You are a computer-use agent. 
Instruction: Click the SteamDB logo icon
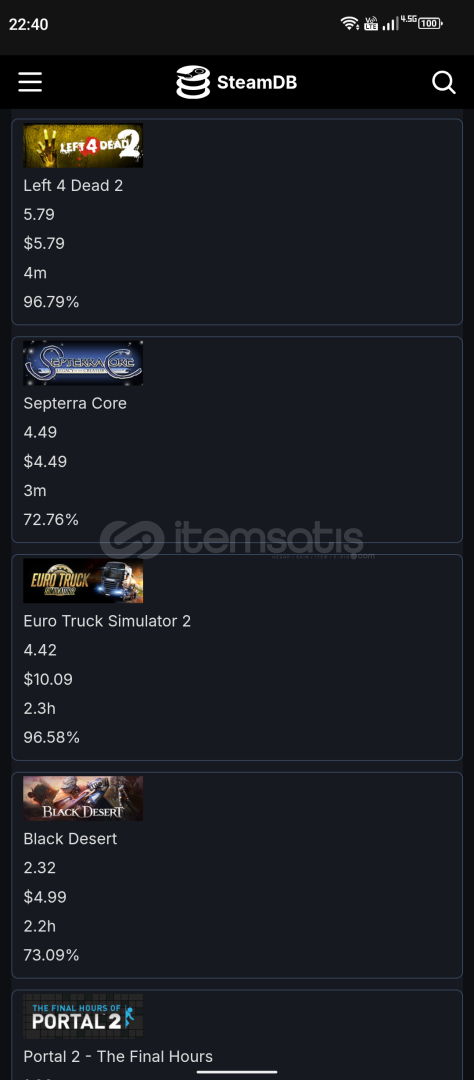(x=193, y=83)
